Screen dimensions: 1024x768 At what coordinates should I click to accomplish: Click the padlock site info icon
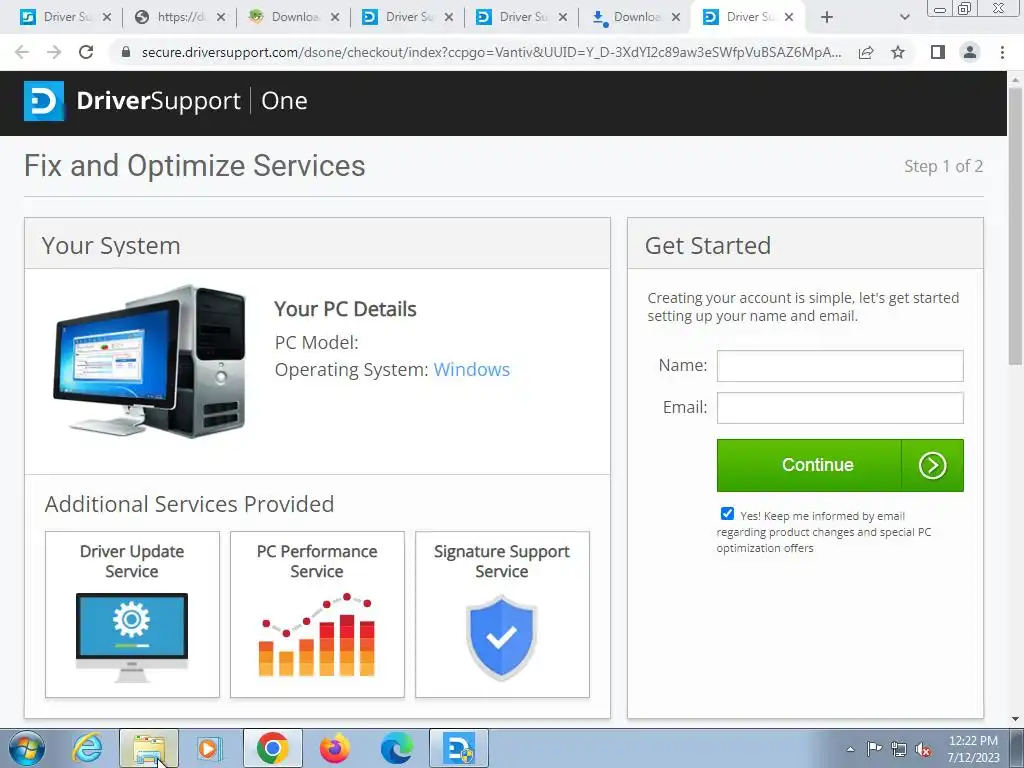coord(126,52)
